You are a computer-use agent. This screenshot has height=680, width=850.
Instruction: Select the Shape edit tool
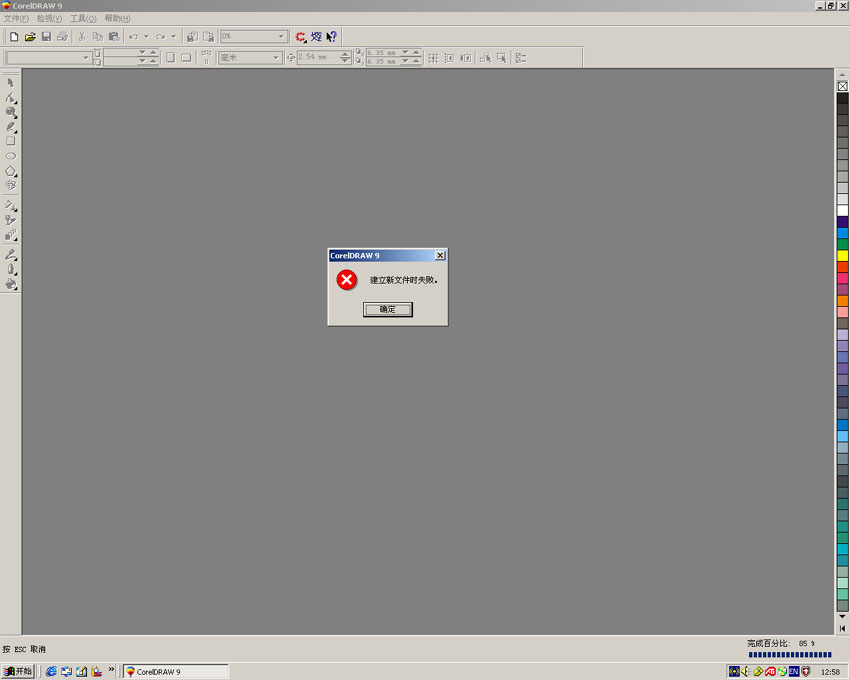click(11, 98)
